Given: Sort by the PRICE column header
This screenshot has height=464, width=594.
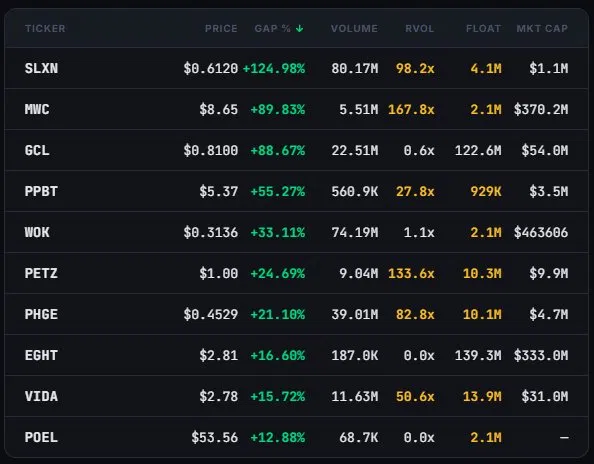Looking at the screenshot, I should [221, 28].
